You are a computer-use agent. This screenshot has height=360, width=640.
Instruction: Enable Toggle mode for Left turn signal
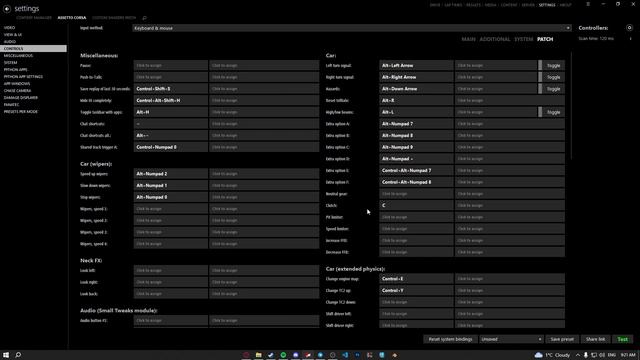click(x=551, y=65)
